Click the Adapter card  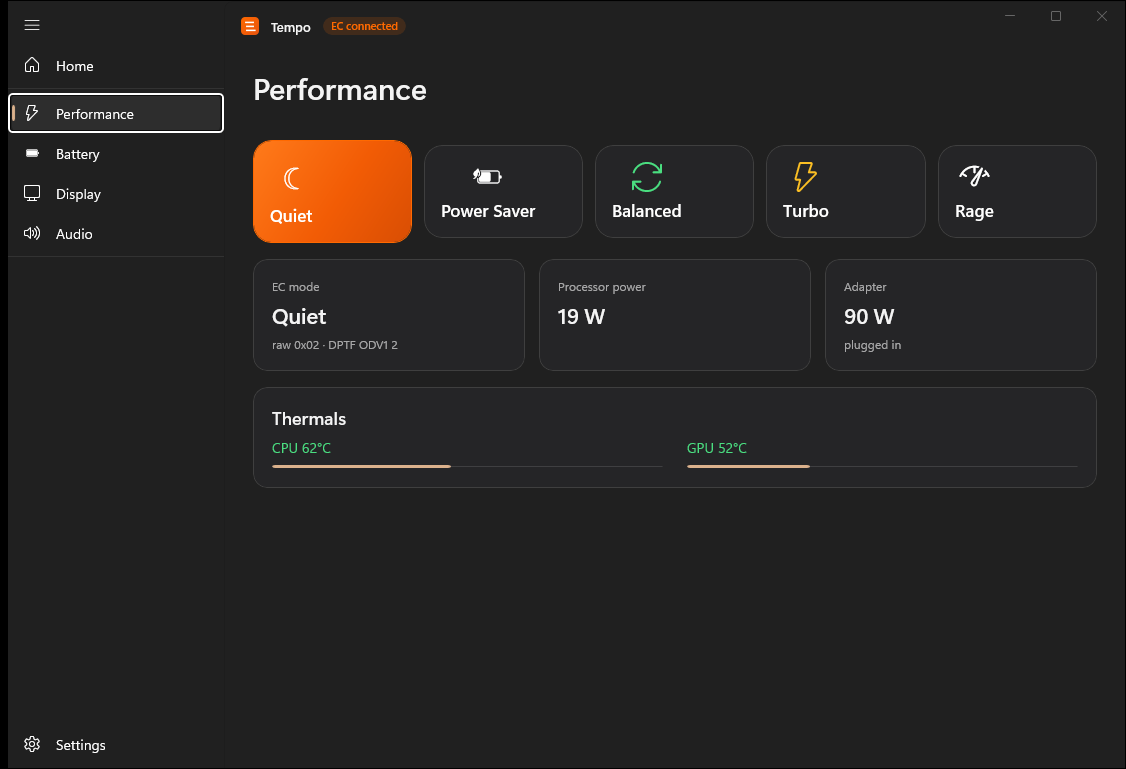[x=961, y=314]
